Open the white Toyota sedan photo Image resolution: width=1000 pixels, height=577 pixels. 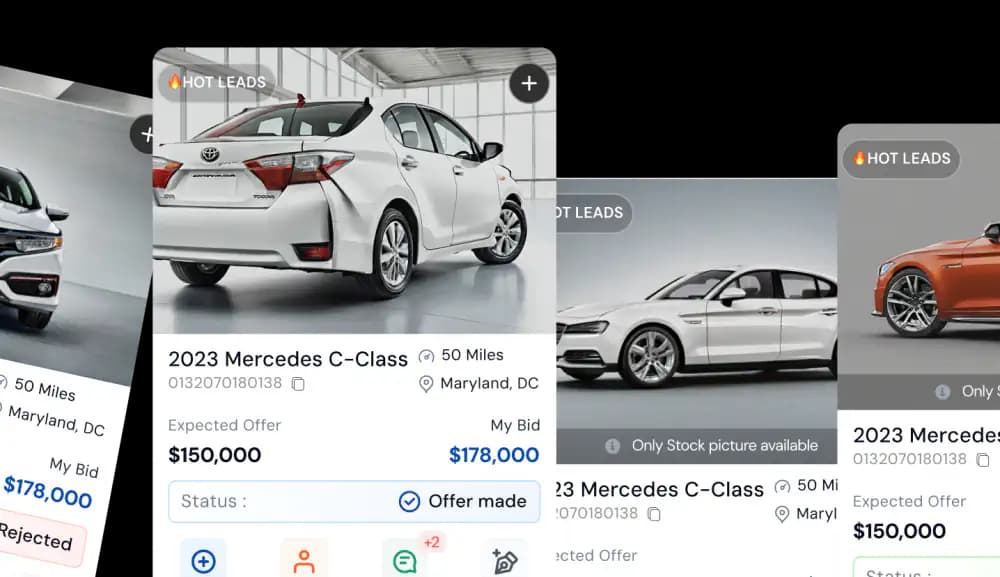tap(354, 191)
